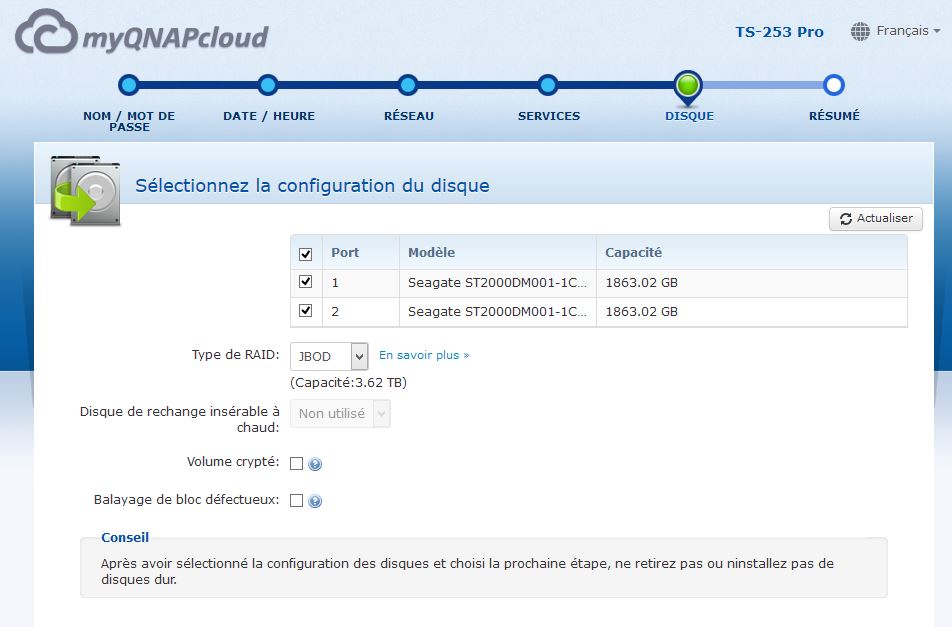The image size is (952, 627).
Task: Click the TS-253 Pro model name
Action: pos(780,32)
